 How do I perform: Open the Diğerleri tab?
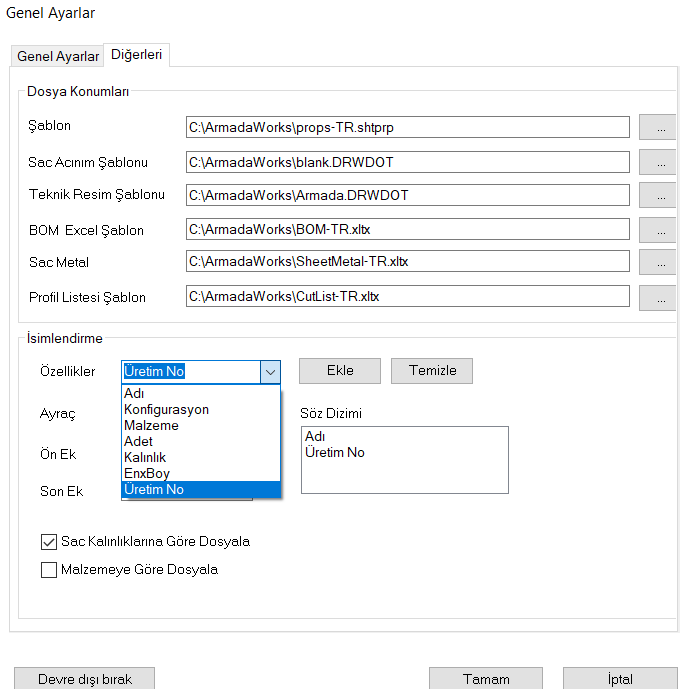click(137, 54)
